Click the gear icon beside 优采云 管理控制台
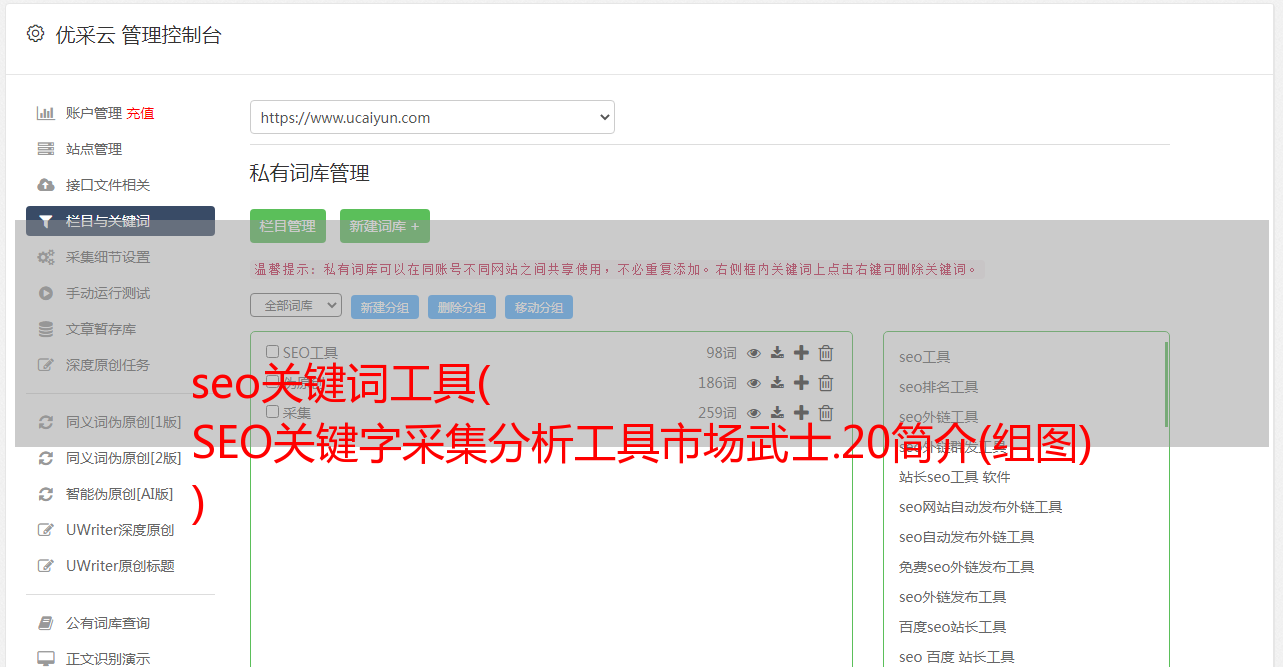The width and height of the screenshot is (1283, 667). 36,34
